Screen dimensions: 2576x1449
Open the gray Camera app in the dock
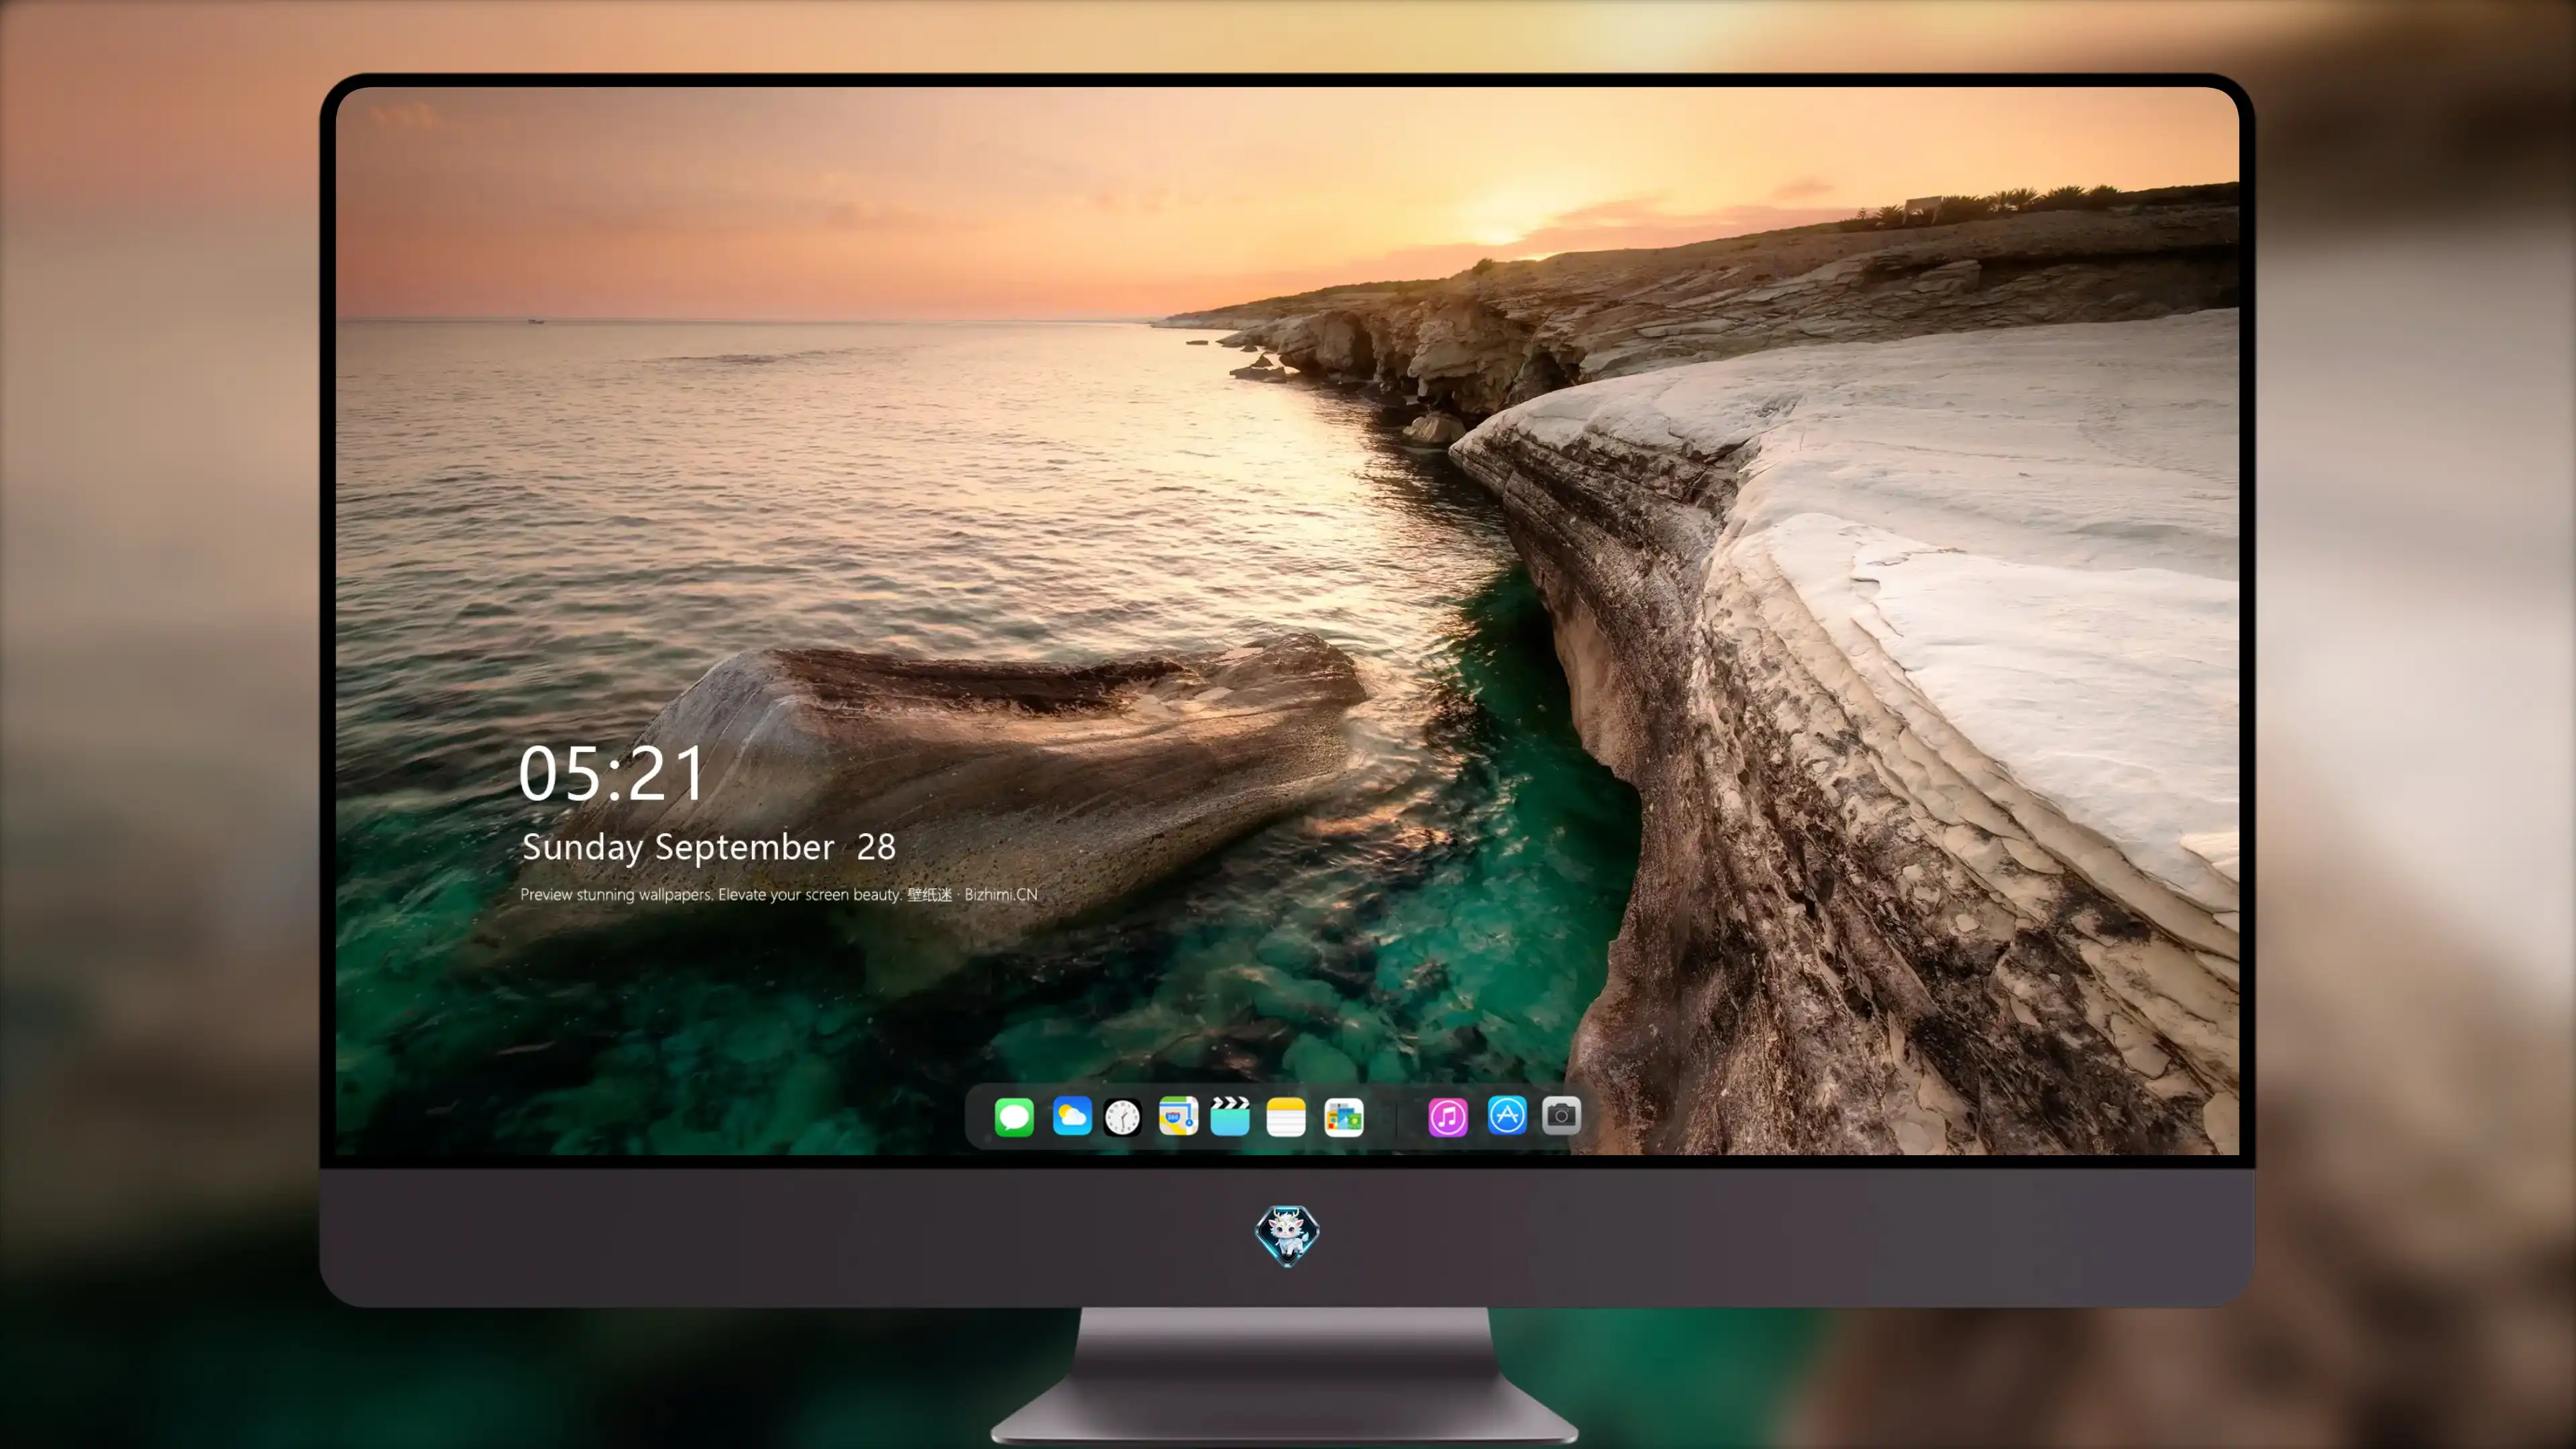pos(1561,1115)
